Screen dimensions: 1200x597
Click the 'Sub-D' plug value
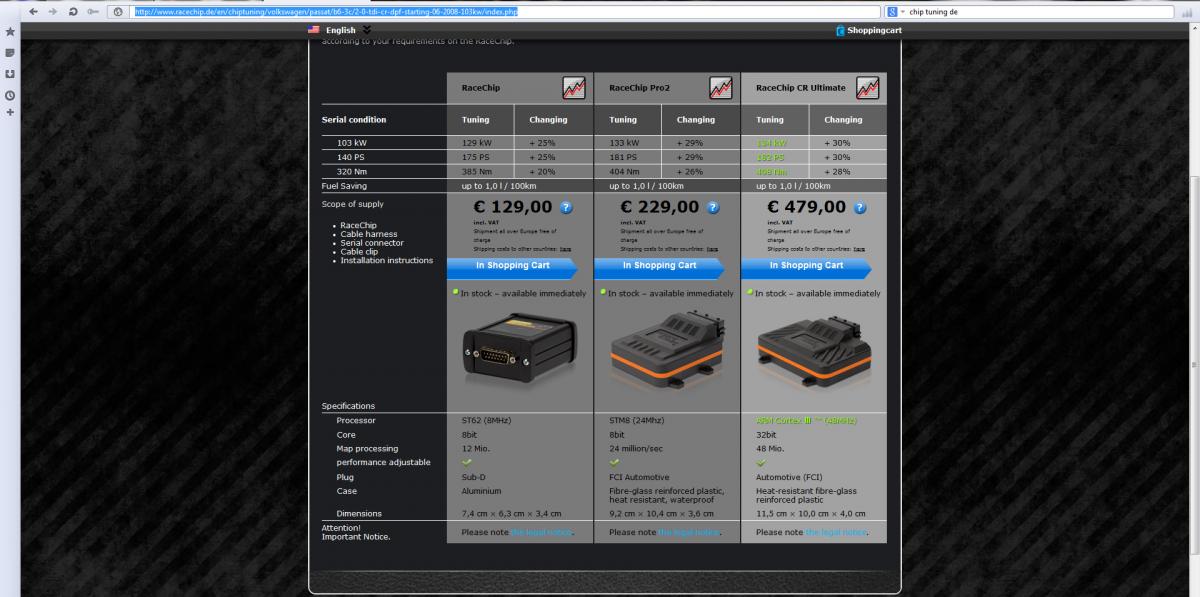(474, 477)
